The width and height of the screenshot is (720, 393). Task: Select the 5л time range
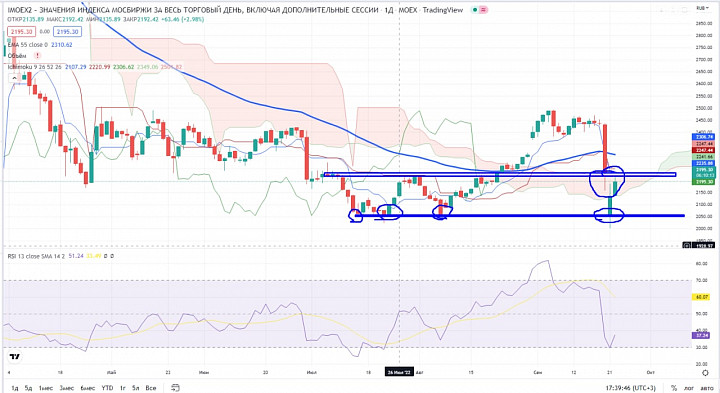coord(135,388)
